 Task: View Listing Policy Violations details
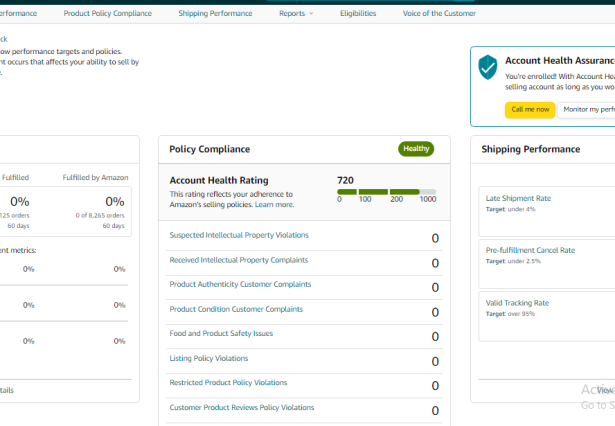click(x=209, y=358)
